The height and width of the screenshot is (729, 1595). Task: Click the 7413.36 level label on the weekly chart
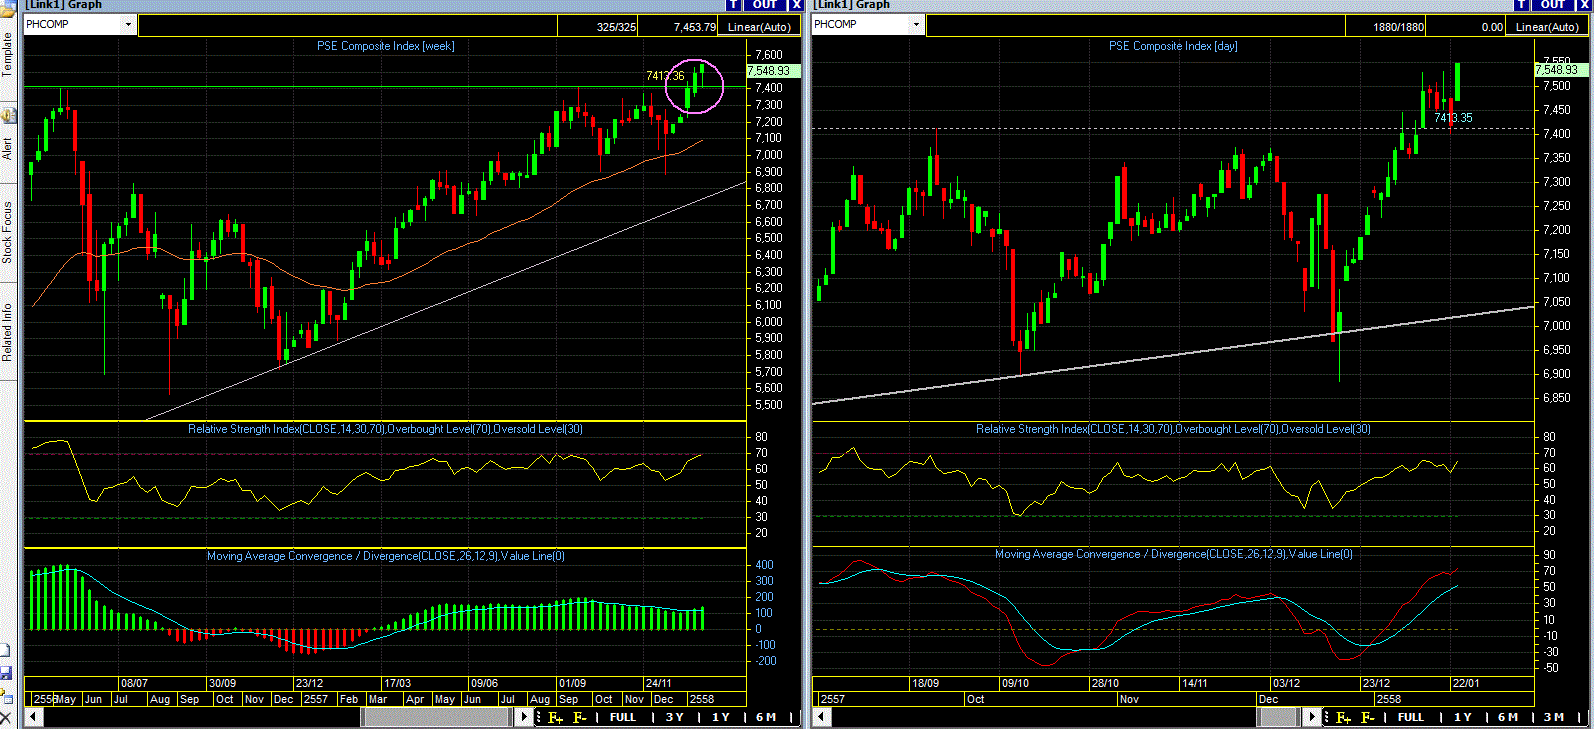pos(665,76)
